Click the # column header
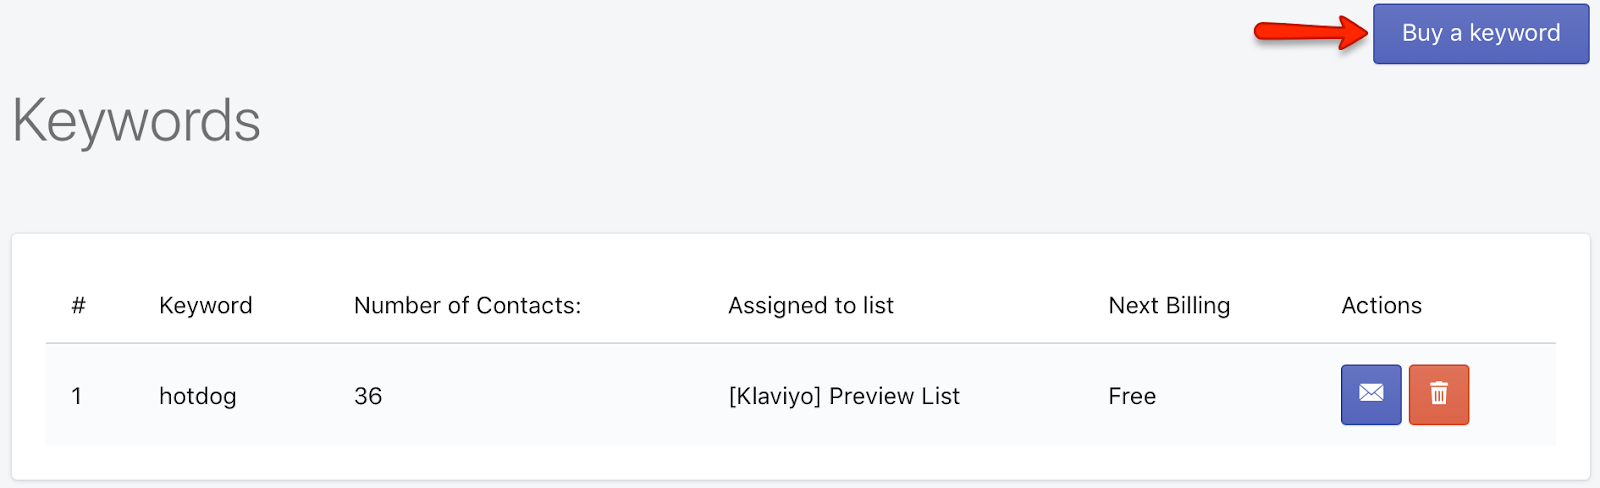The height and width of the screenshot is (488, 1600). click(x=78, y=306)
